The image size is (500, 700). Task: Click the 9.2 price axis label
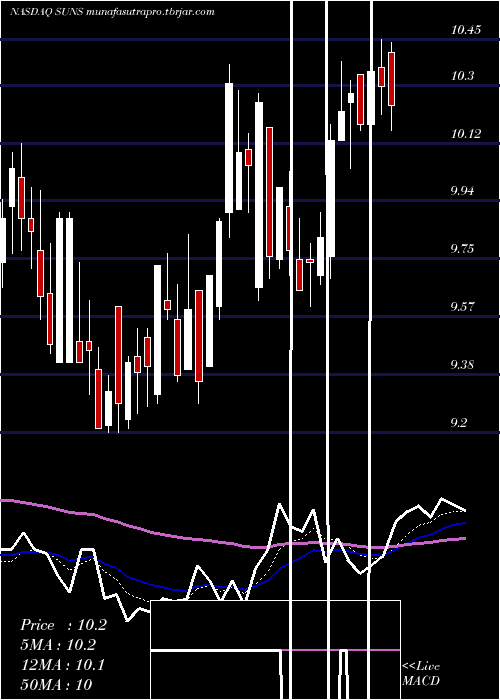459,422
